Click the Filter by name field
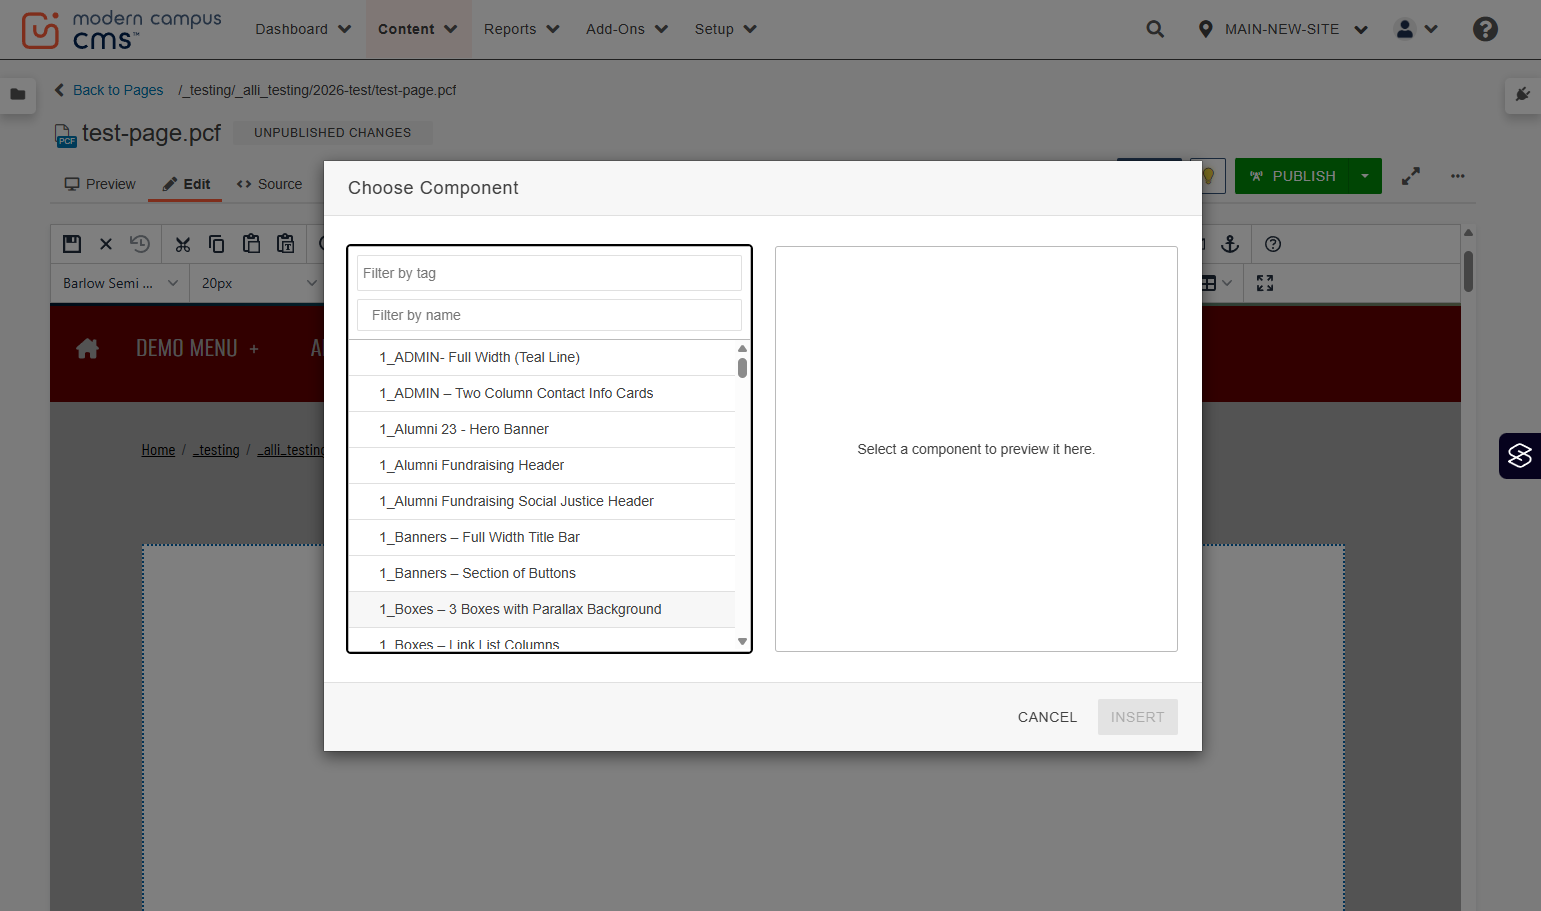The width and height of the screenshot is (1541, 911). tap(549, 315)
